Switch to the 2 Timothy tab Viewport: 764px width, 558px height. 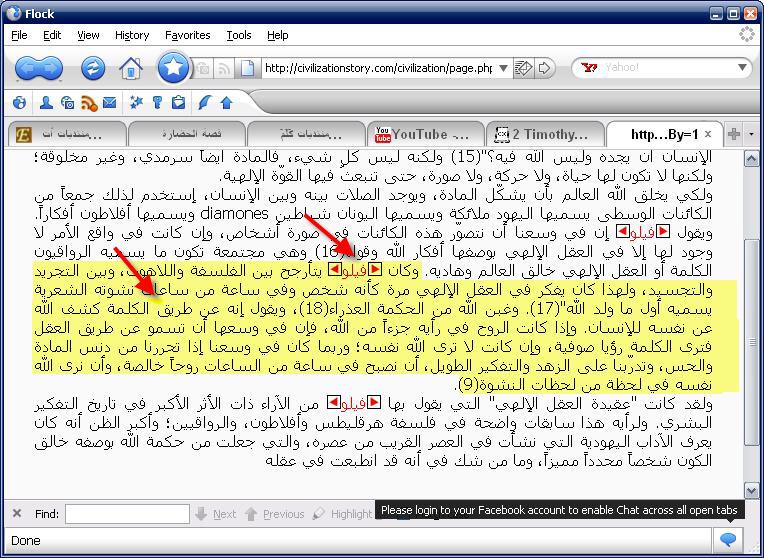(540, 134)
